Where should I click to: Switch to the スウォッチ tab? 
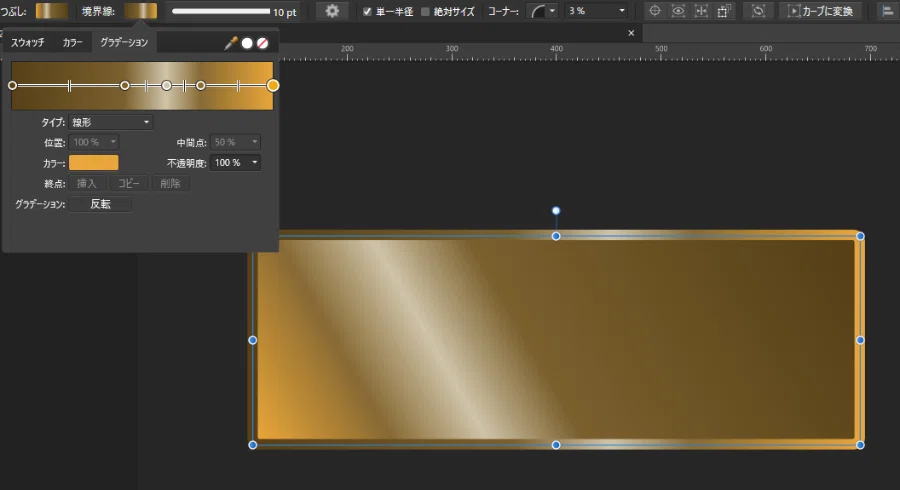(x=28, y=42)
